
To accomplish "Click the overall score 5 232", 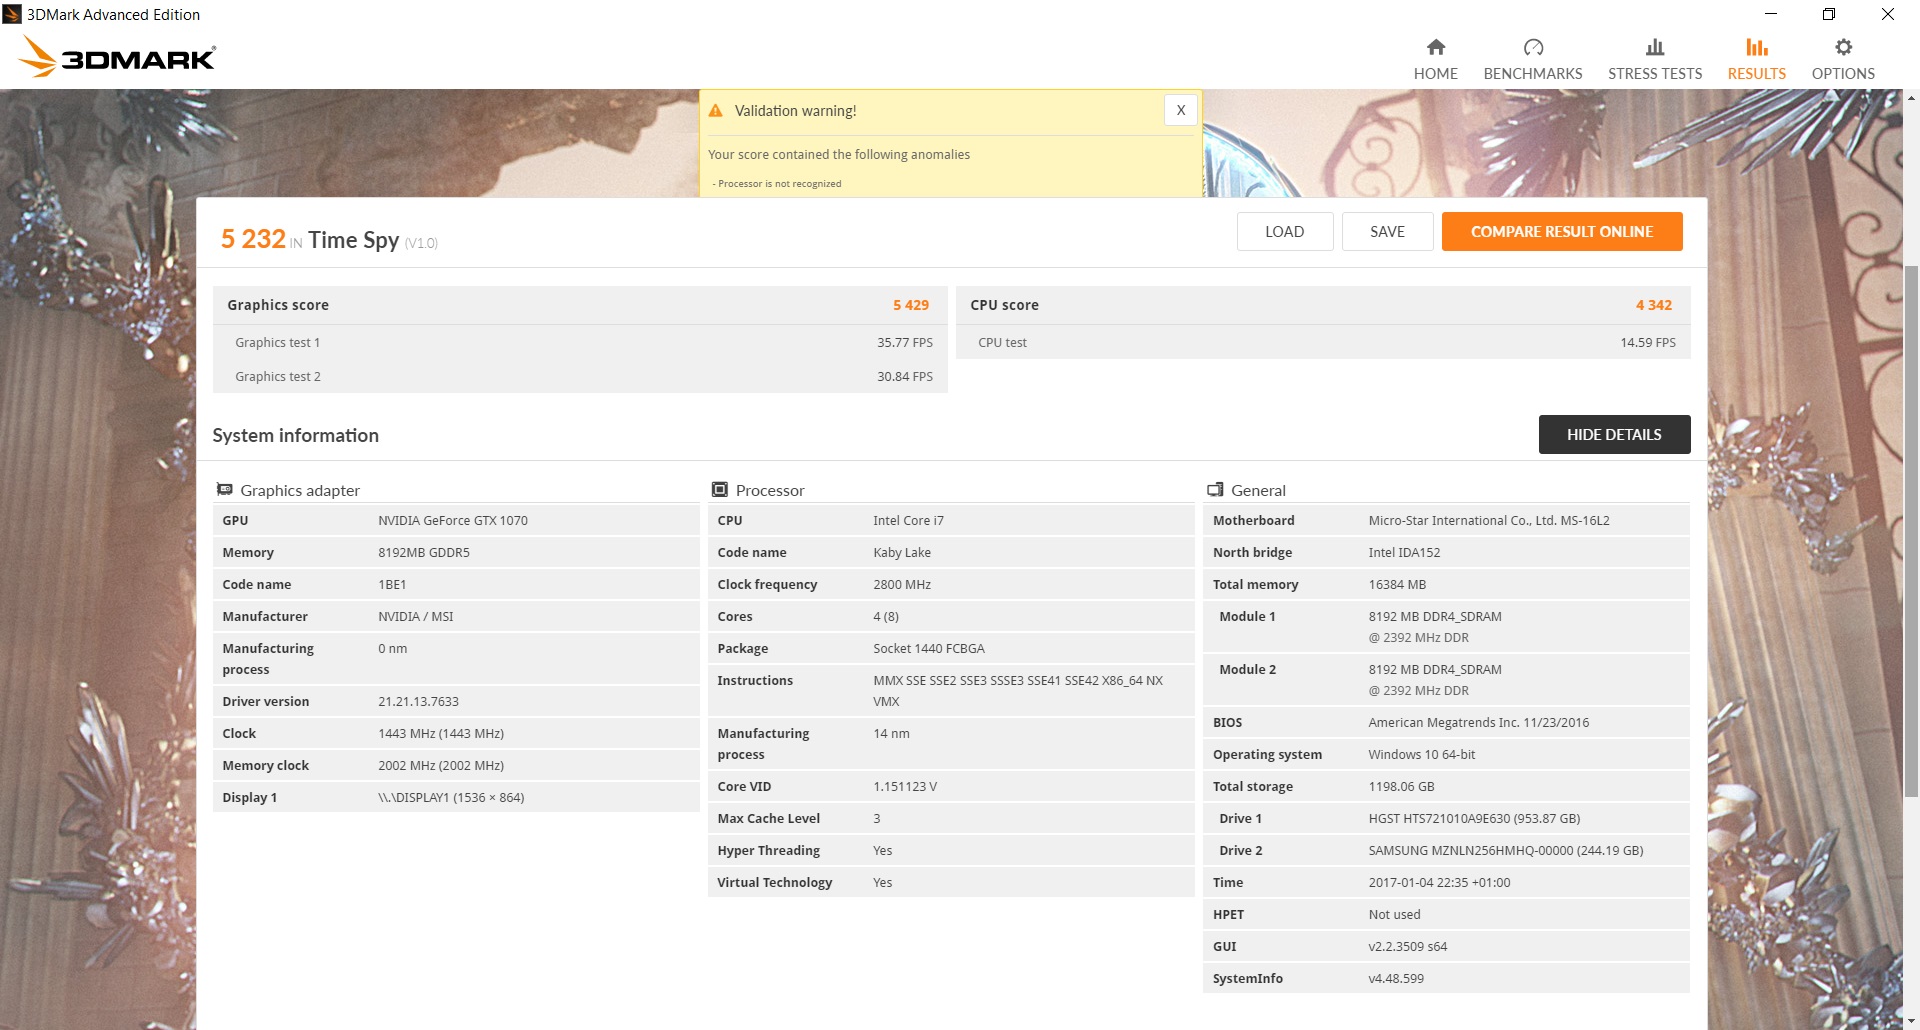I will pyautogui.click(x=253, y=239).
